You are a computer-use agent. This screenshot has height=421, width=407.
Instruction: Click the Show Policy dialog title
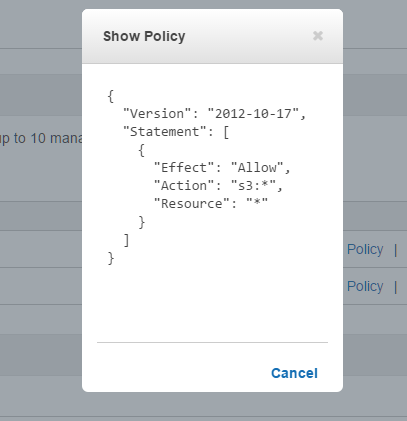pyautogui.click(x=144, y=36)
